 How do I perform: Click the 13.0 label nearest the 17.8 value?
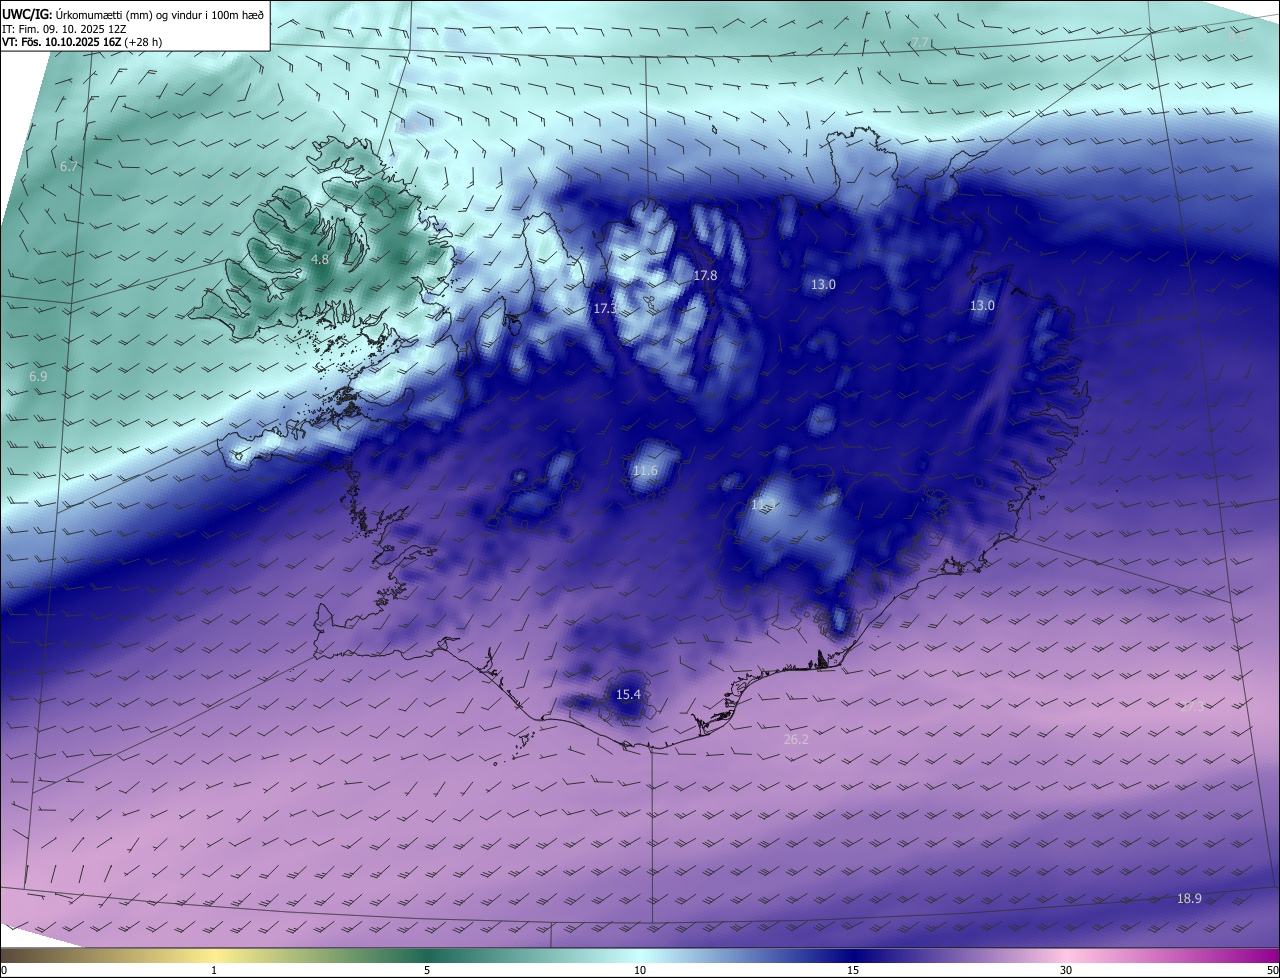823,285
